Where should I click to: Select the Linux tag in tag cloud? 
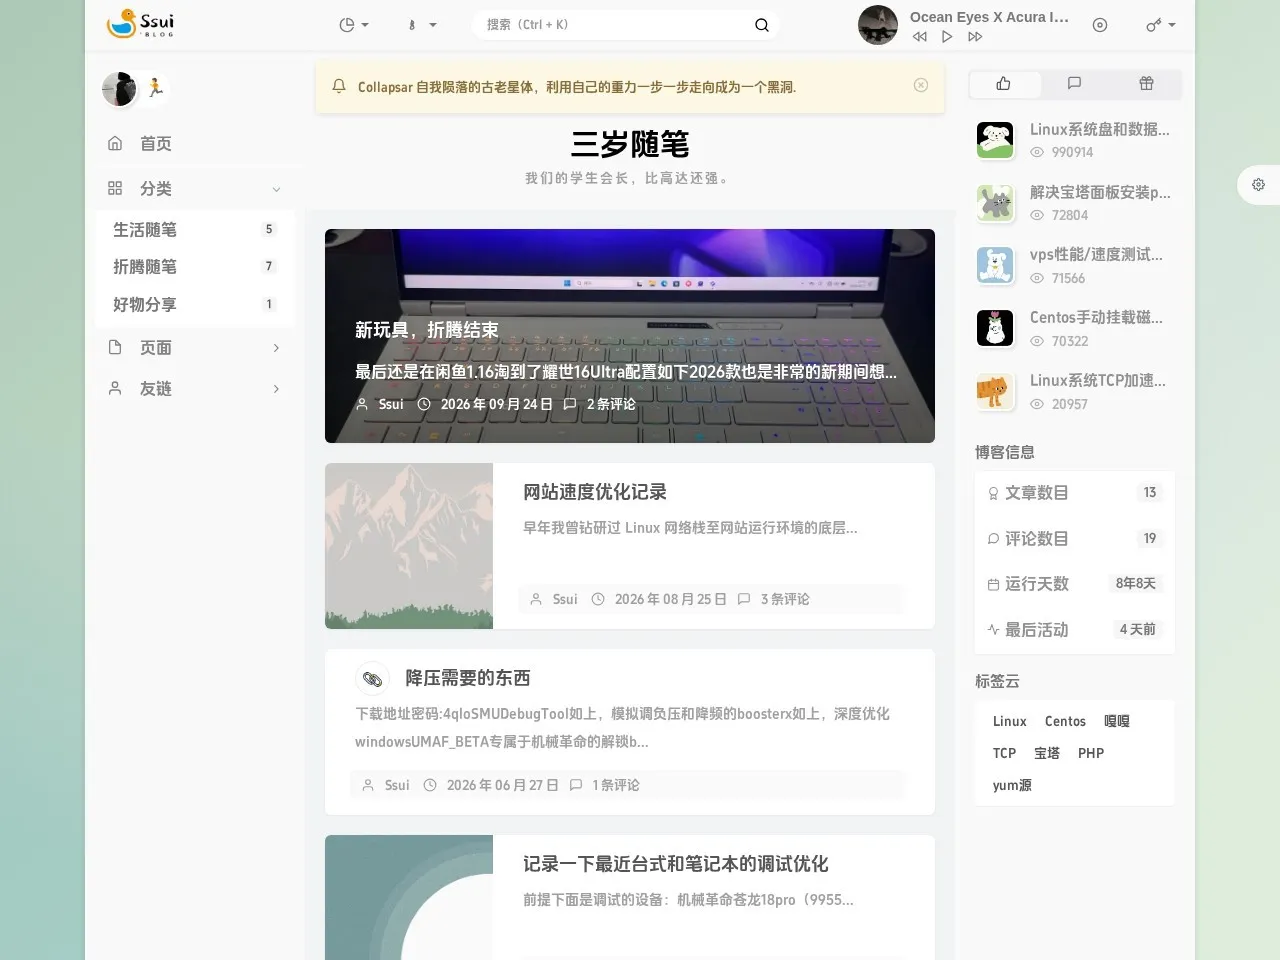[x=1010, y=722]
